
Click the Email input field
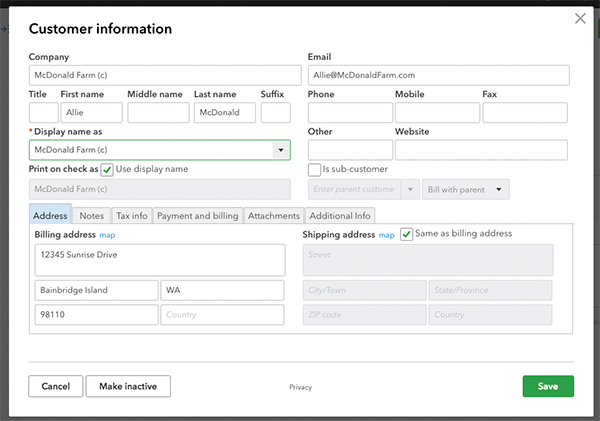438,75
